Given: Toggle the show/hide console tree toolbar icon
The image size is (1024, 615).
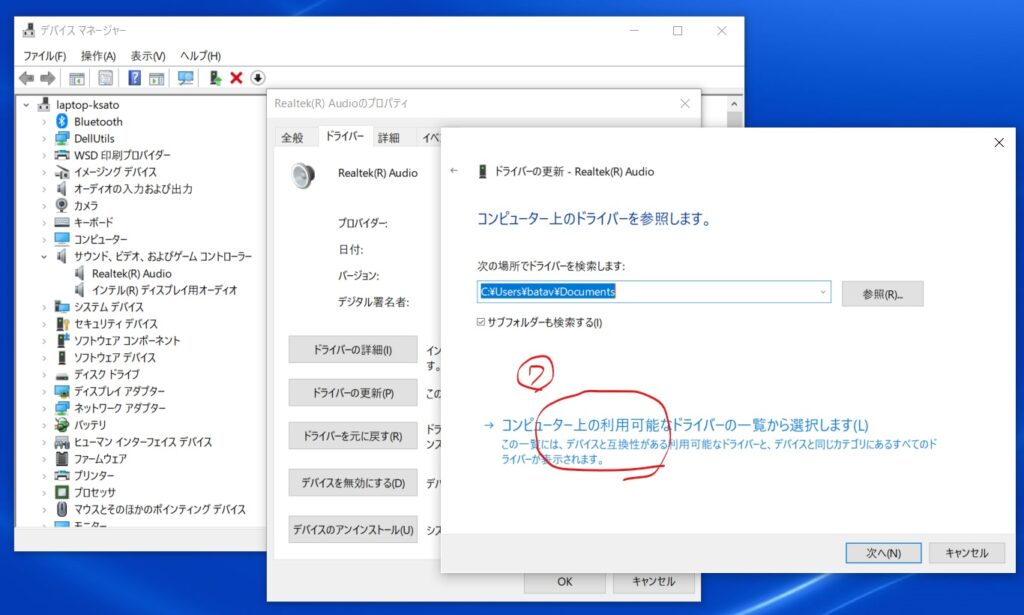Looking at the screenshot, I should point(77,78).
